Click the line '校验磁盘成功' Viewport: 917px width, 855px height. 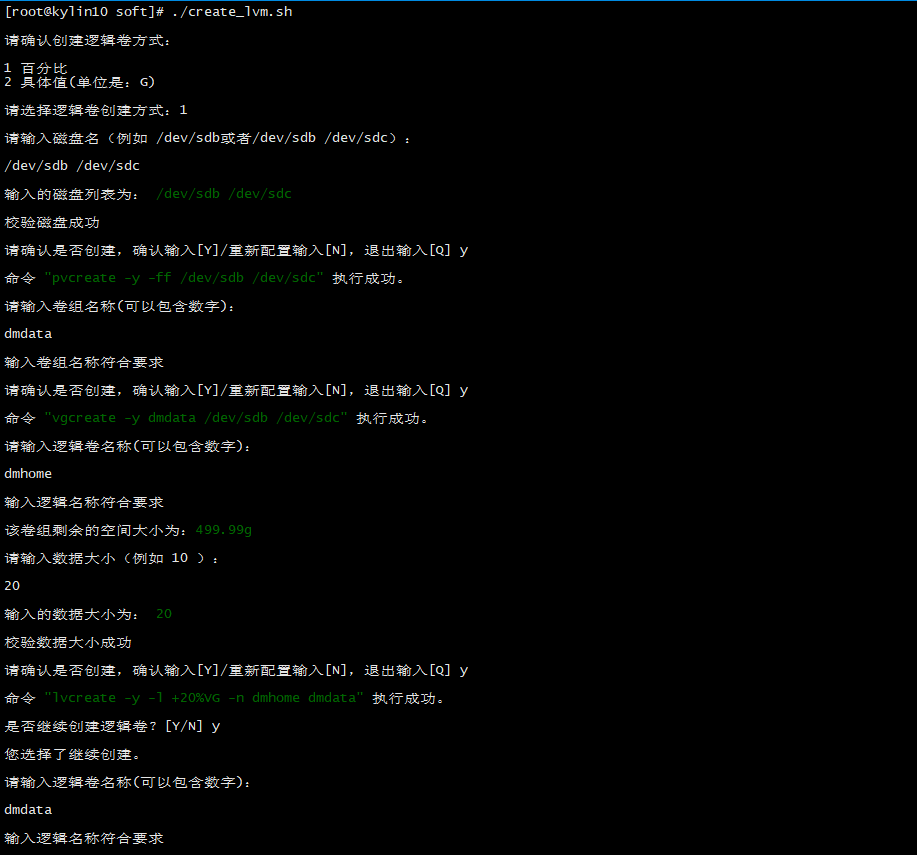[x=52, y=222]
